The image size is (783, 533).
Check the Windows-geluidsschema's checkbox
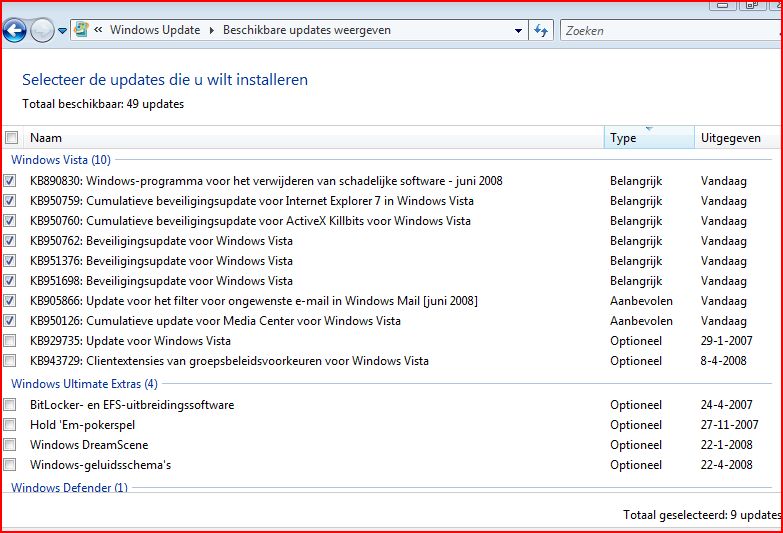[x=10, y=464]
